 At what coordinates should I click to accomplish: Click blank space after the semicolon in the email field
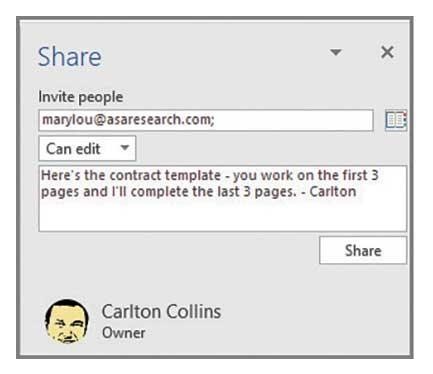(x=293, y=120)
